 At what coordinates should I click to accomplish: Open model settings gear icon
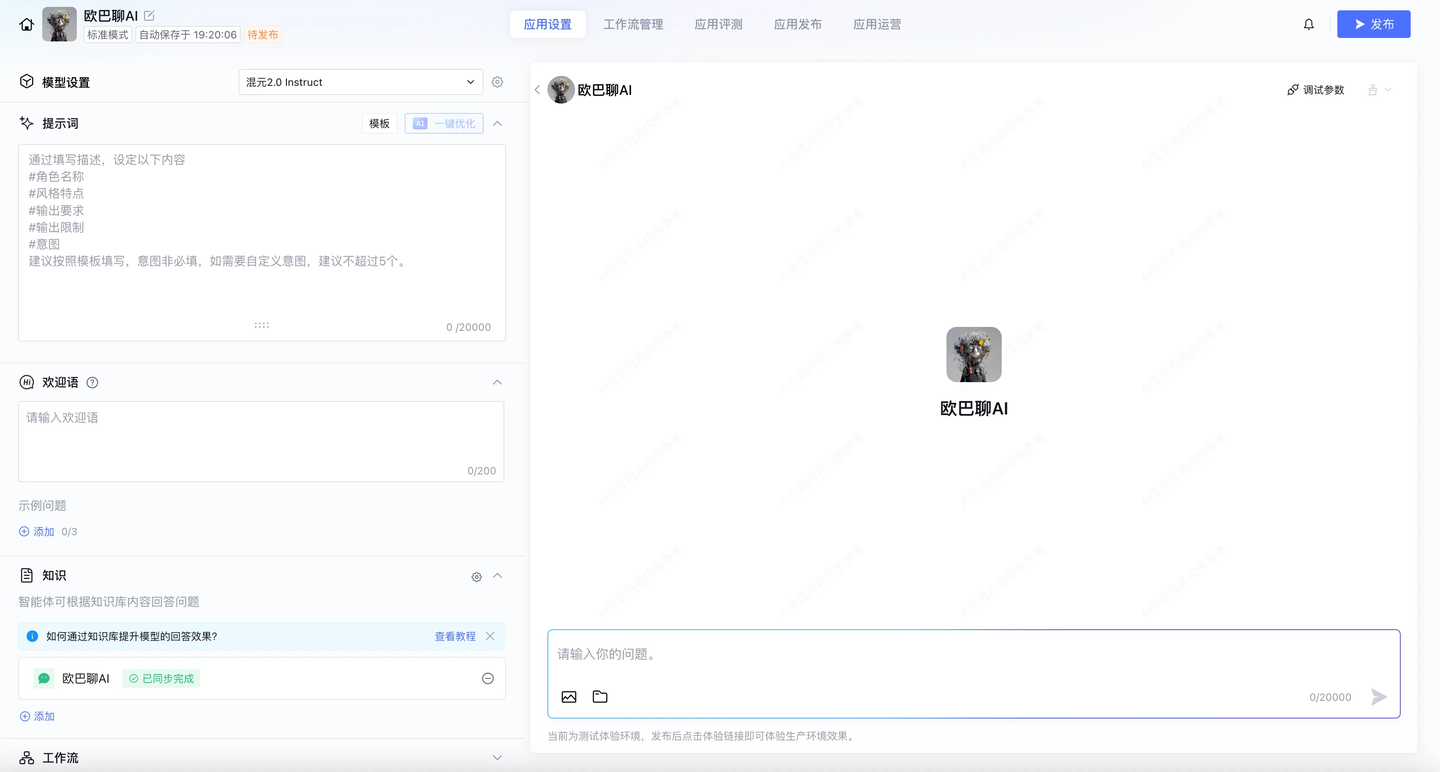[x=497, y=82]
